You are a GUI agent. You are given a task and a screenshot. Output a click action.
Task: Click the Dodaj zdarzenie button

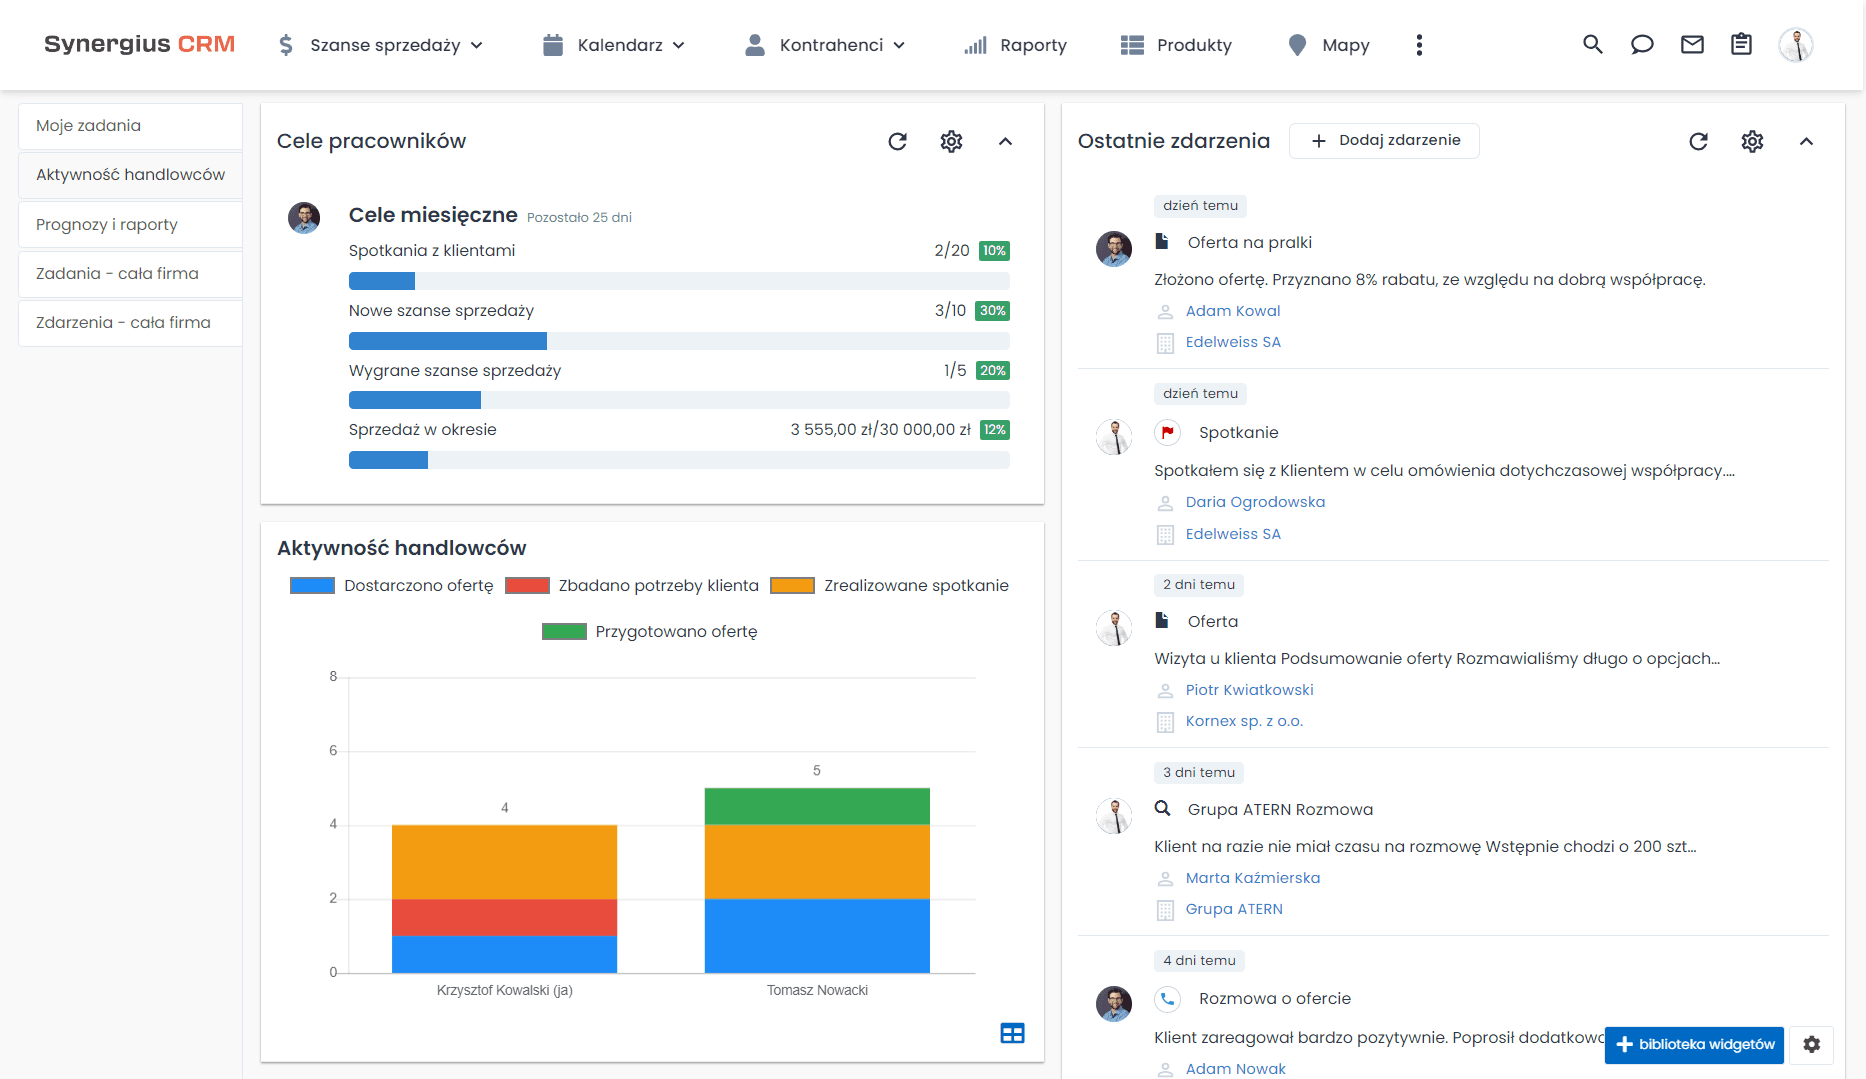[1384, 141]
